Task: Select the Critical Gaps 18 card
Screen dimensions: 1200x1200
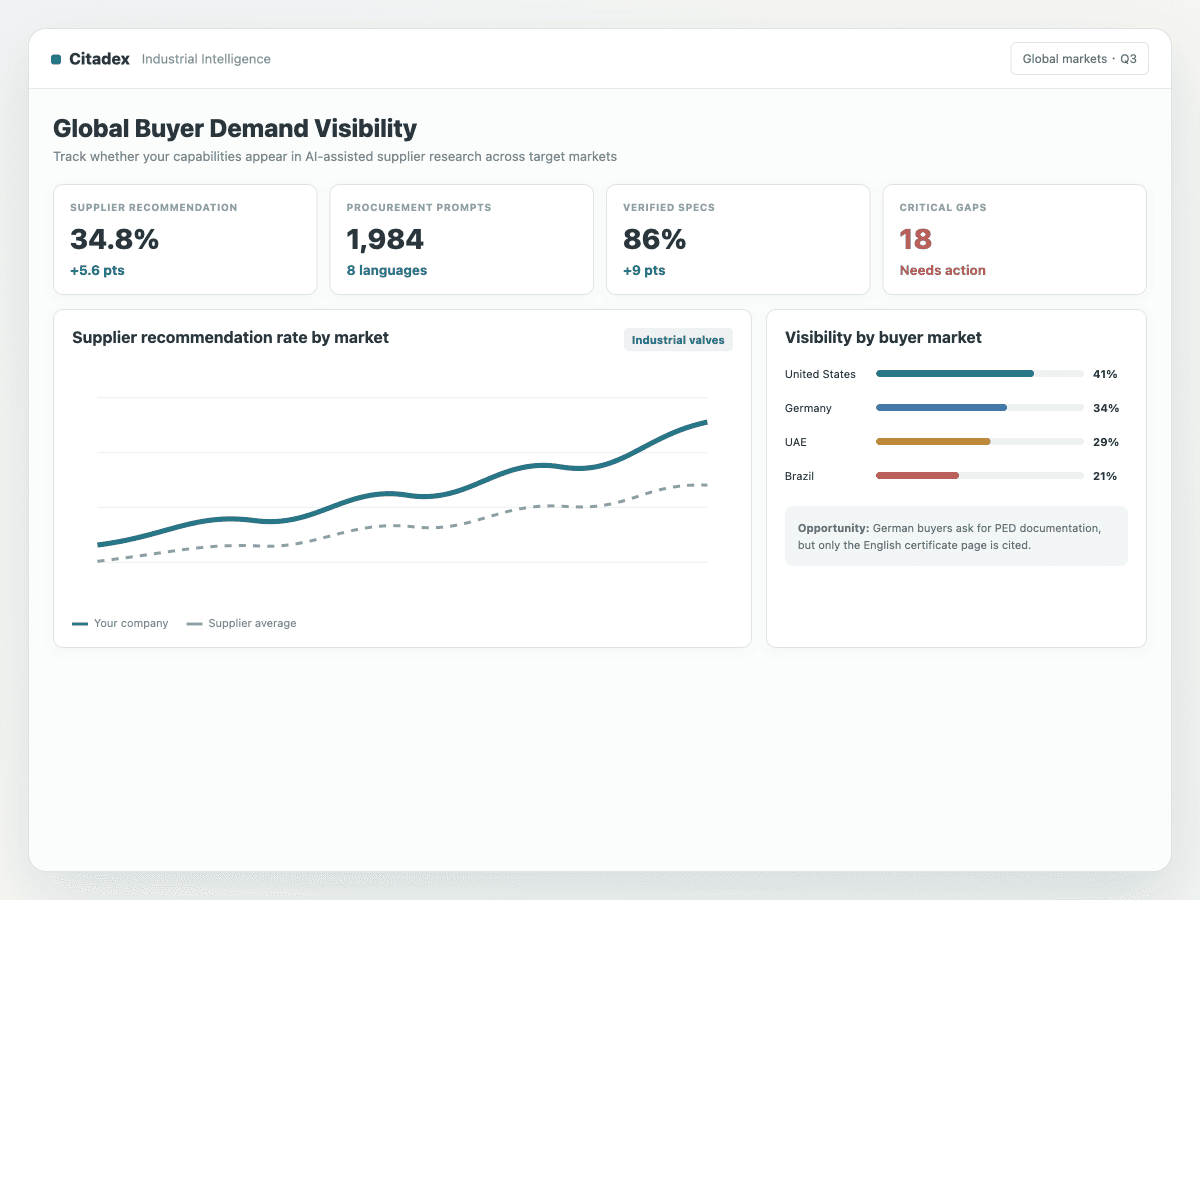Action: (x=1014, y=239)
